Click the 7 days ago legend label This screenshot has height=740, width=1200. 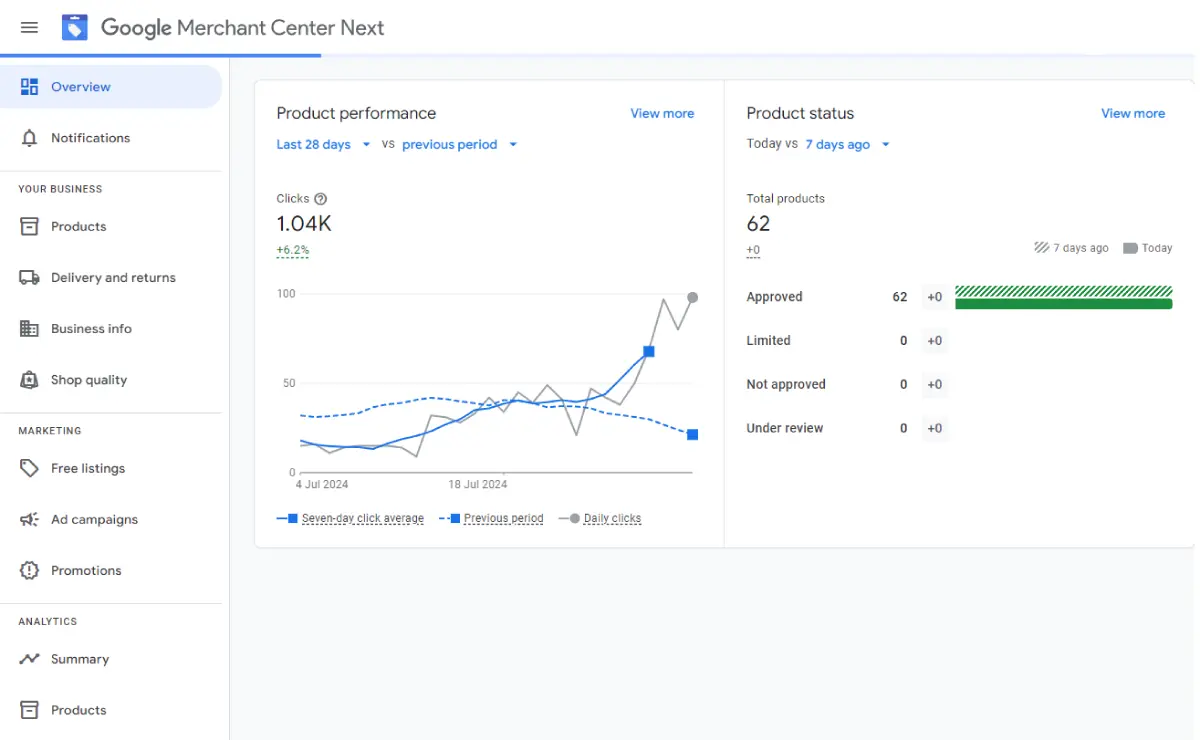1081,248
